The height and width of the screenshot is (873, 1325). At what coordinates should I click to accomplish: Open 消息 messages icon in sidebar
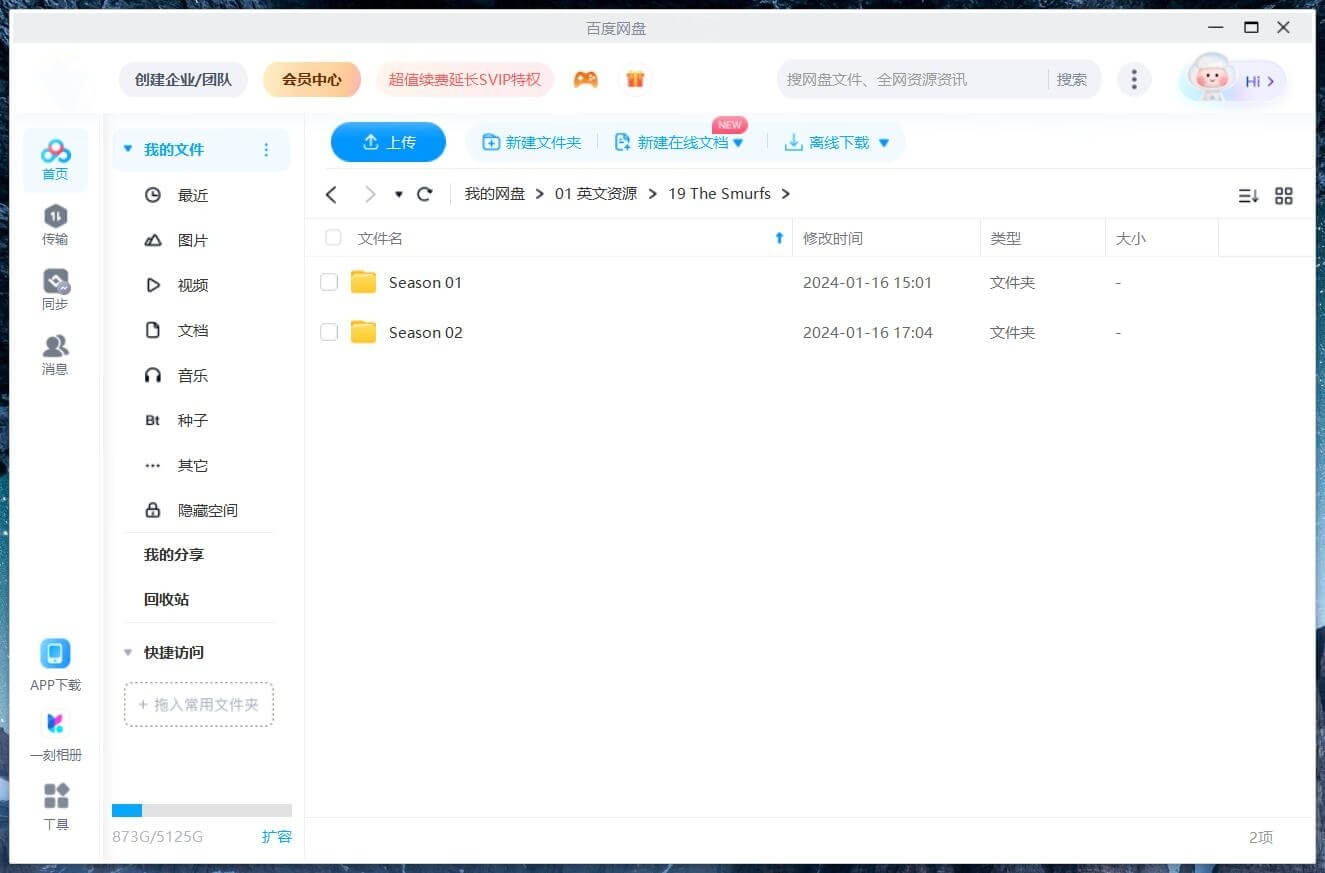tap(55, 347)
